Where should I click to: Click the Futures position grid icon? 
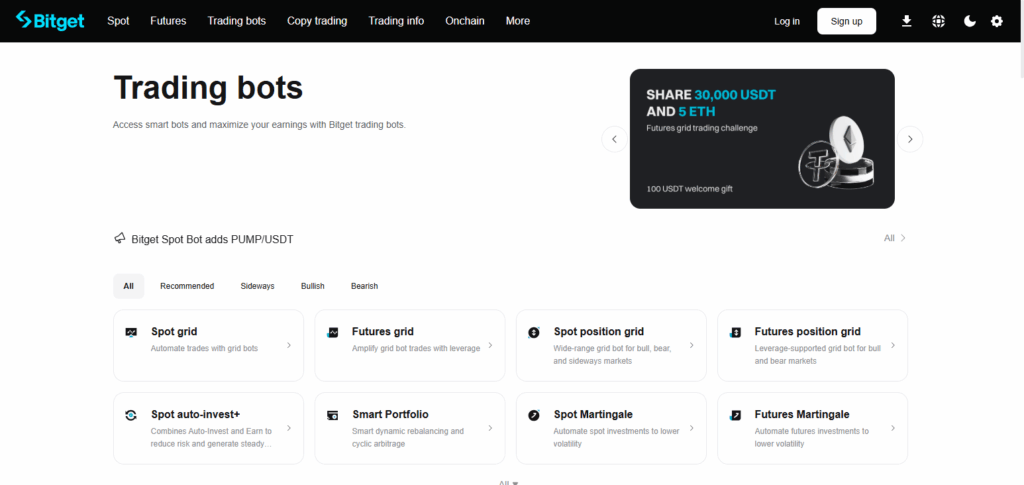(735, 332)
